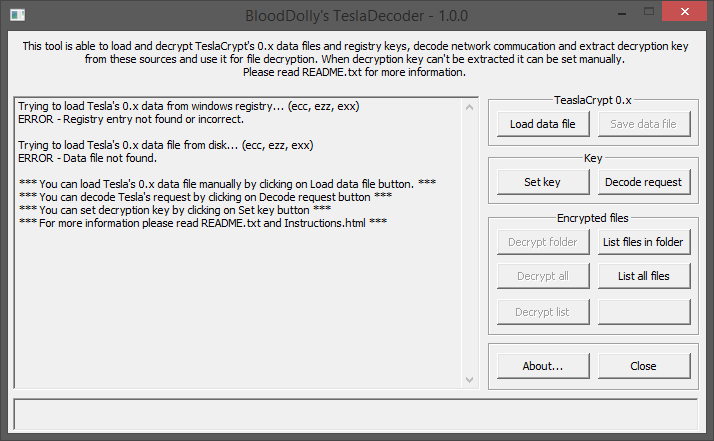Click the log scrollbar up arrow
Viewport: 714px width, 441px height.
(x=469, y=108)
